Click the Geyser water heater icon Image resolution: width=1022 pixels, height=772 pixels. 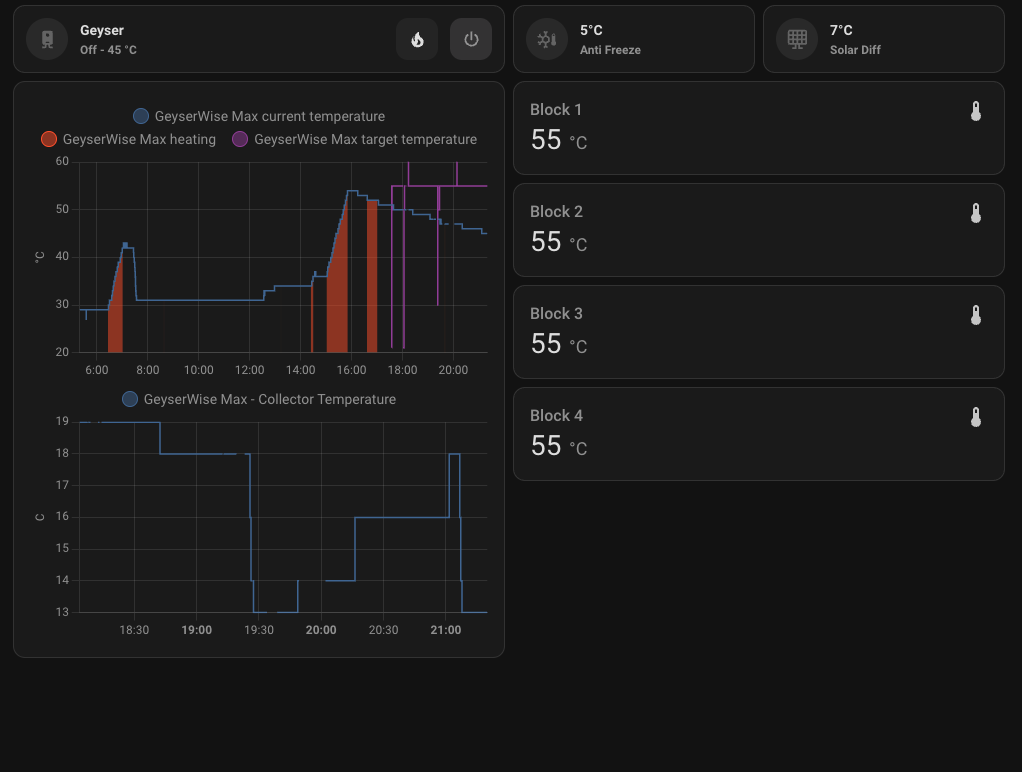click(47, 39)
